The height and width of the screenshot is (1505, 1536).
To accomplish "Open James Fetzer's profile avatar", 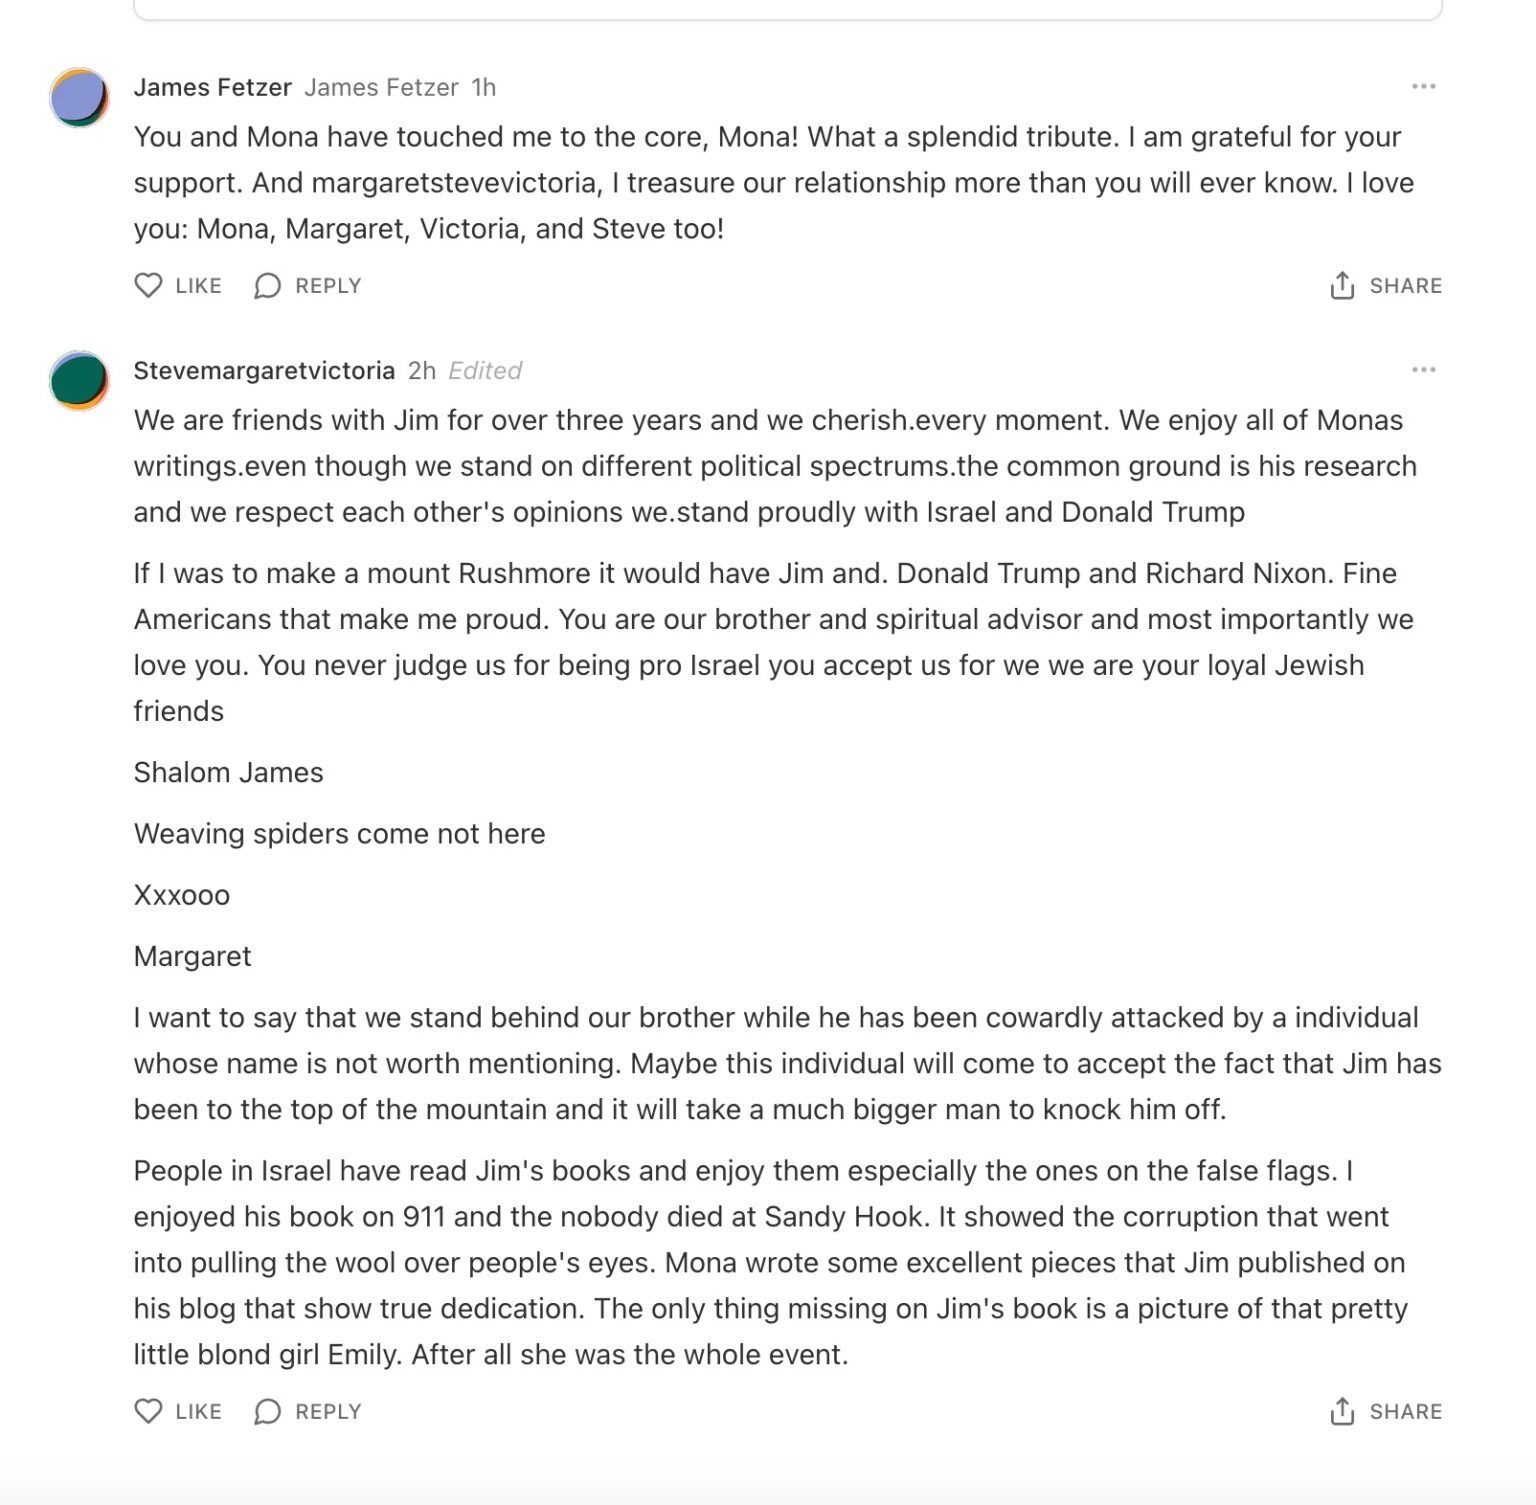I will click(x=79, y=97).
